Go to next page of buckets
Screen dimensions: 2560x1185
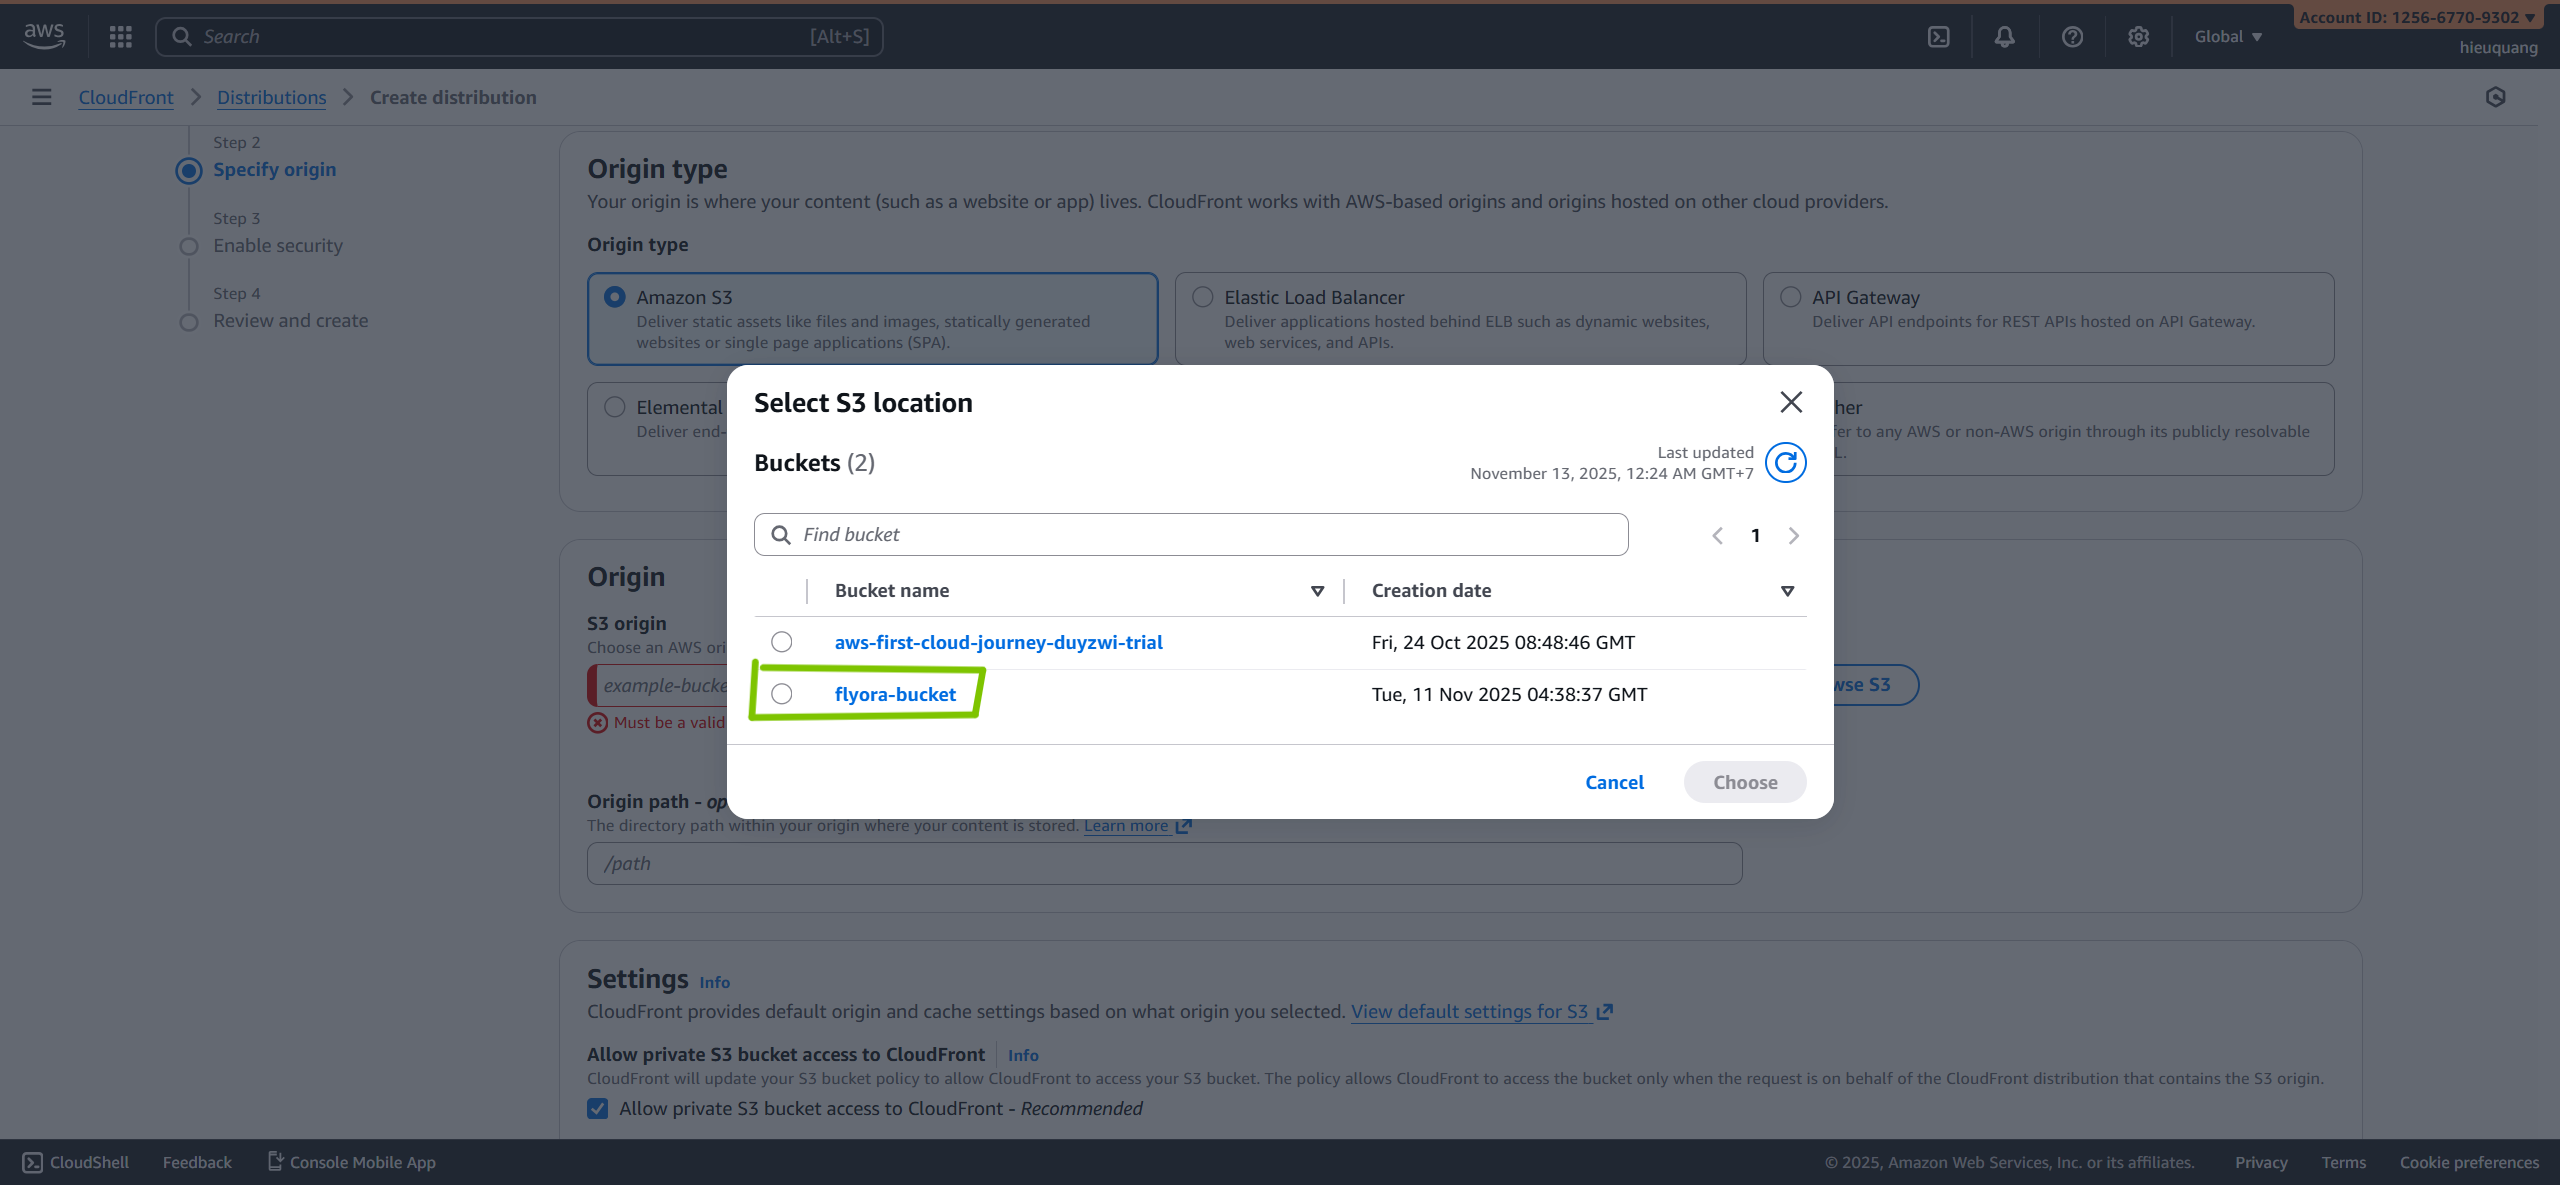point(1794,535)
